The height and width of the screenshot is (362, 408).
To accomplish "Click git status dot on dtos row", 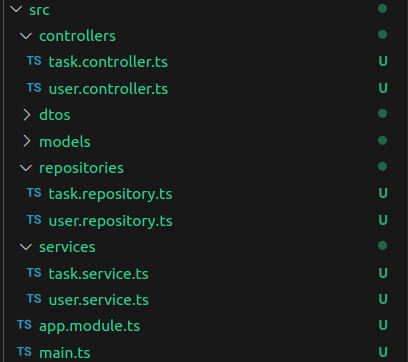I will pyautogui.click(x=382, y=114).
